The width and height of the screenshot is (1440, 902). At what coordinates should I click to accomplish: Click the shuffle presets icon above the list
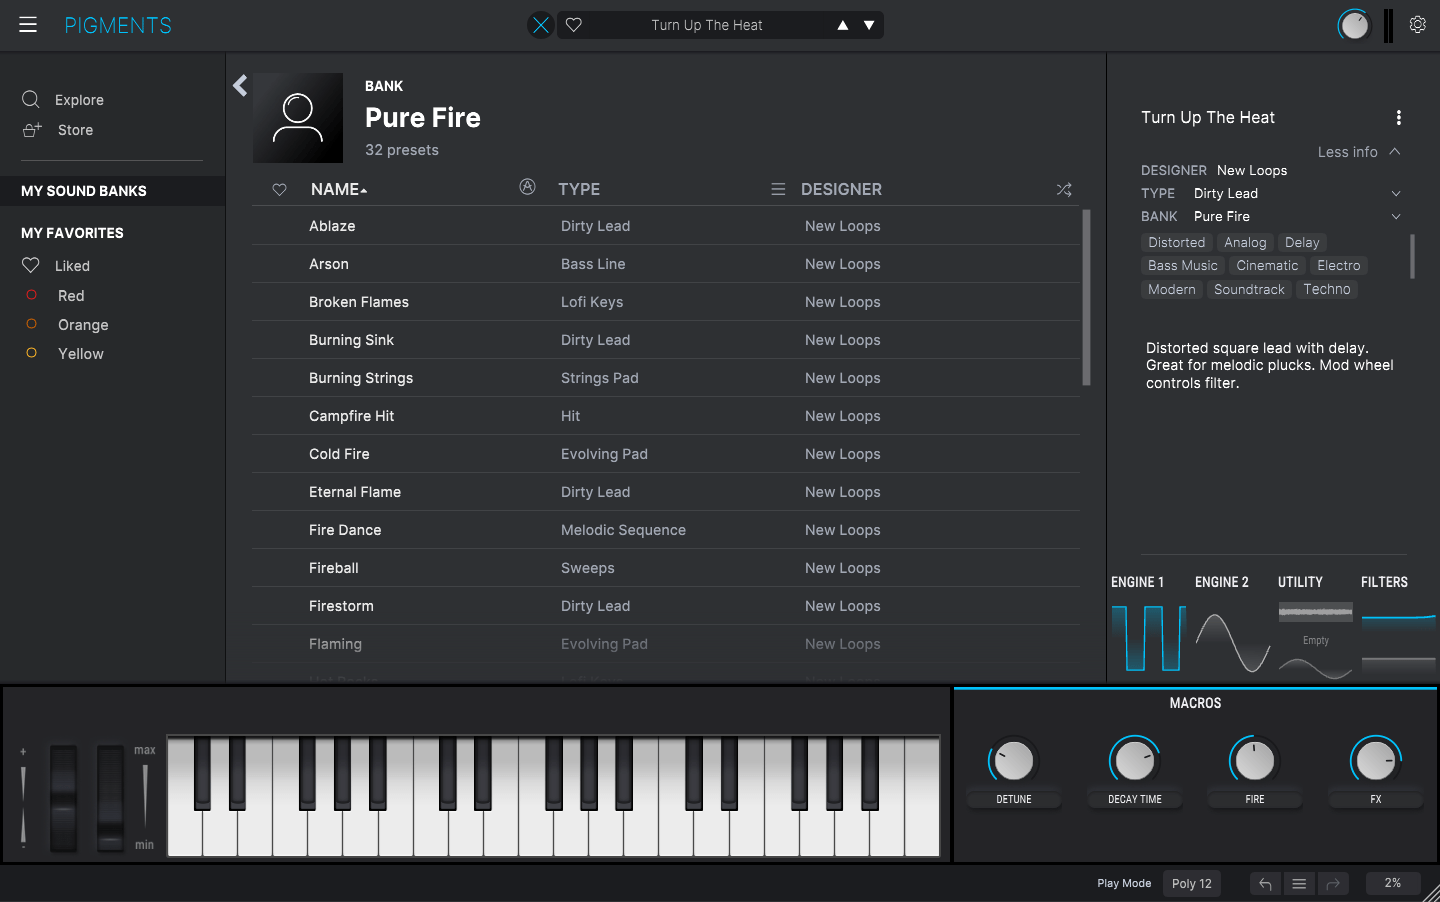coord(1063,189)
